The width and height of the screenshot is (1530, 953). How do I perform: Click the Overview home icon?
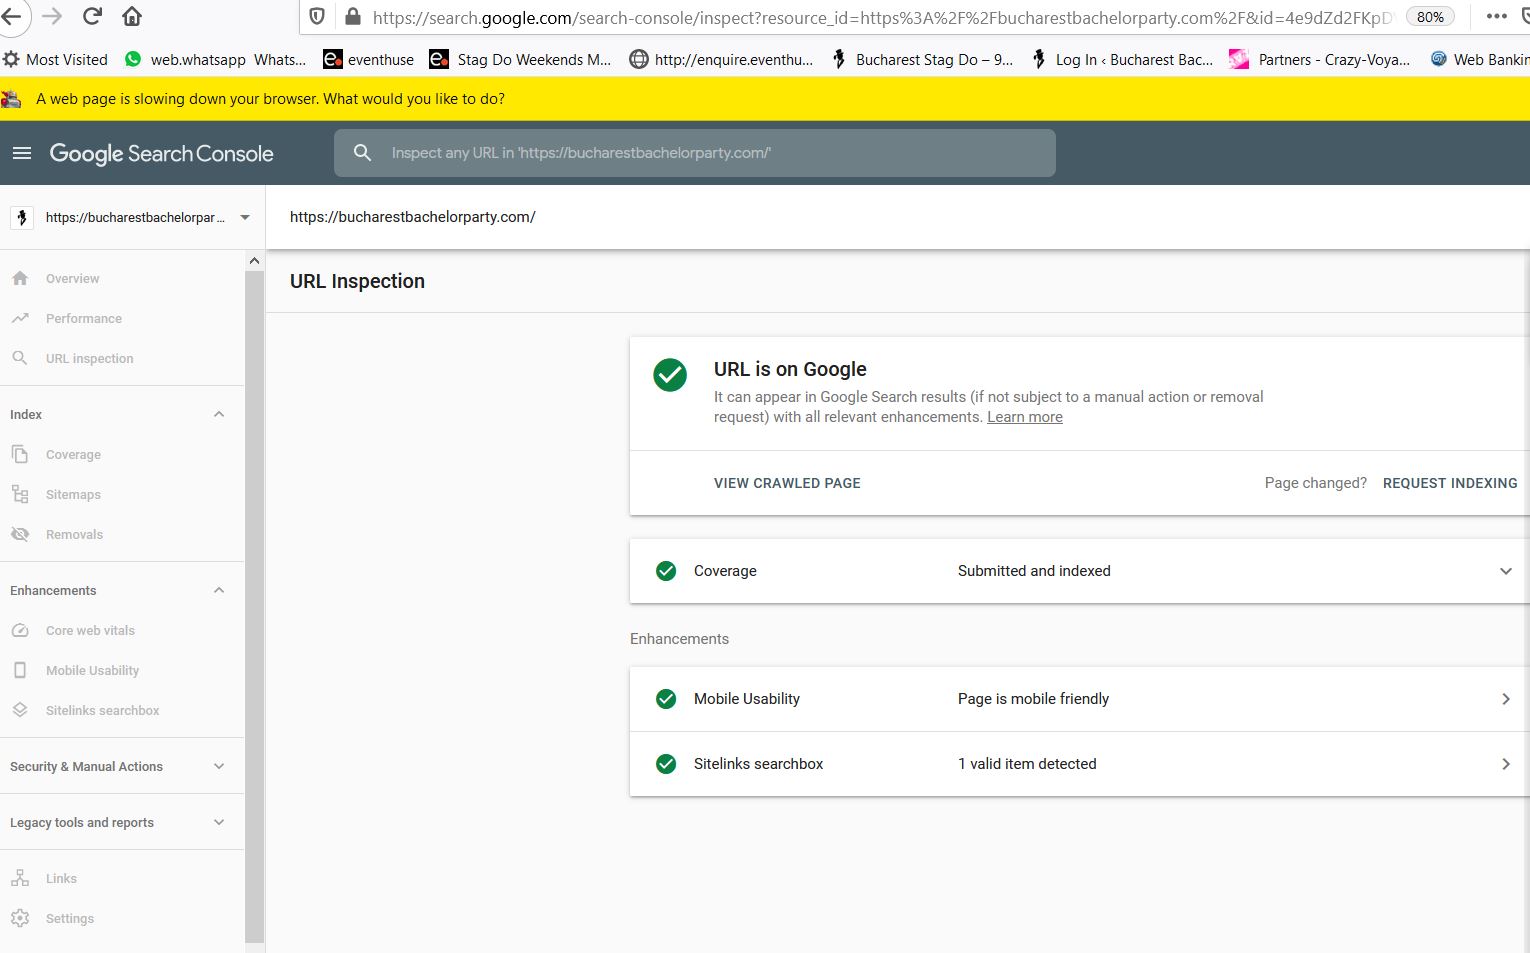pos(20,278)
